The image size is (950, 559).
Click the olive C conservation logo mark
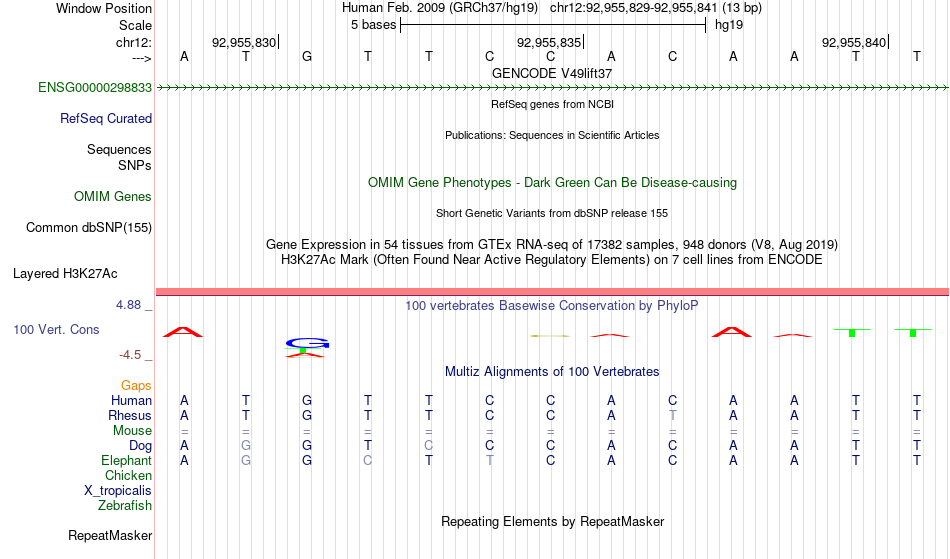pyautogui.click(x=550, y=336)
